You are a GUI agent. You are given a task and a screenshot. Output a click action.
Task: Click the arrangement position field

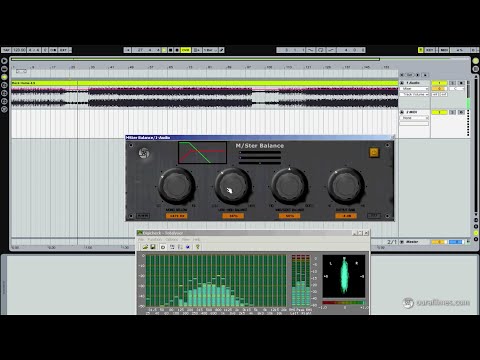point(147,50)
